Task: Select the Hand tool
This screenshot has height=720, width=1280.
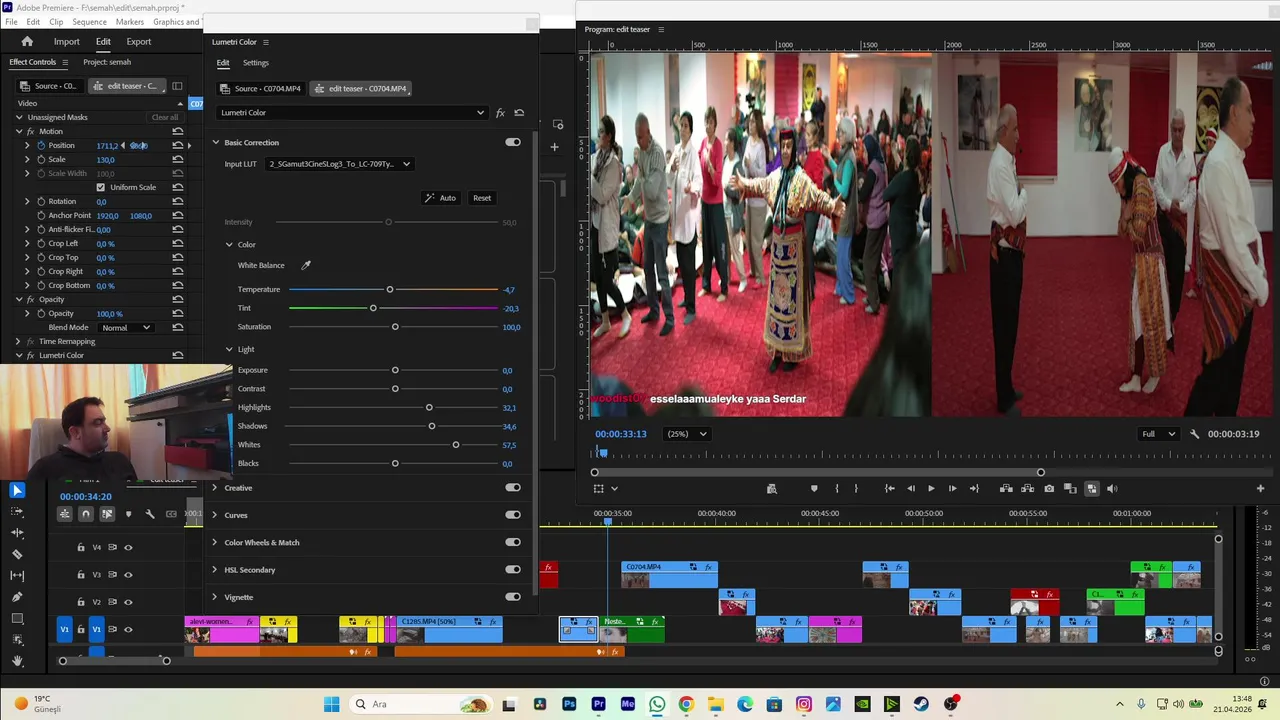Action: [x=17, y=660]
